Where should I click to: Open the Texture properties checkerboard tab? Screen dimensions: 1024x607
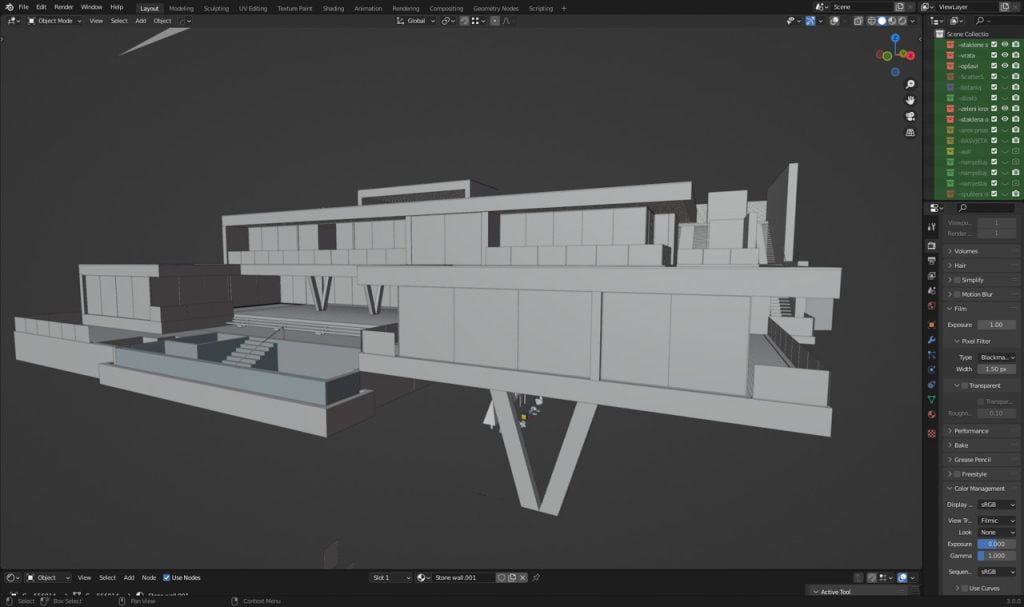(x=932, y=434)
